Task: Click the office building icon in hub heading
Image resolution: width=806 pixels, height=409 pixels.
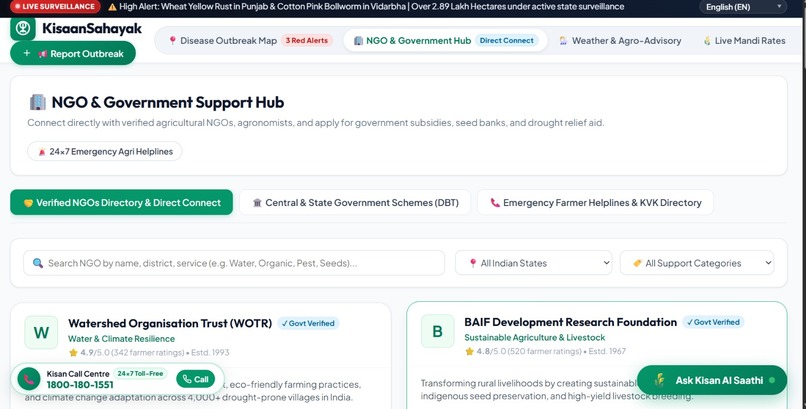Action: 38,102
